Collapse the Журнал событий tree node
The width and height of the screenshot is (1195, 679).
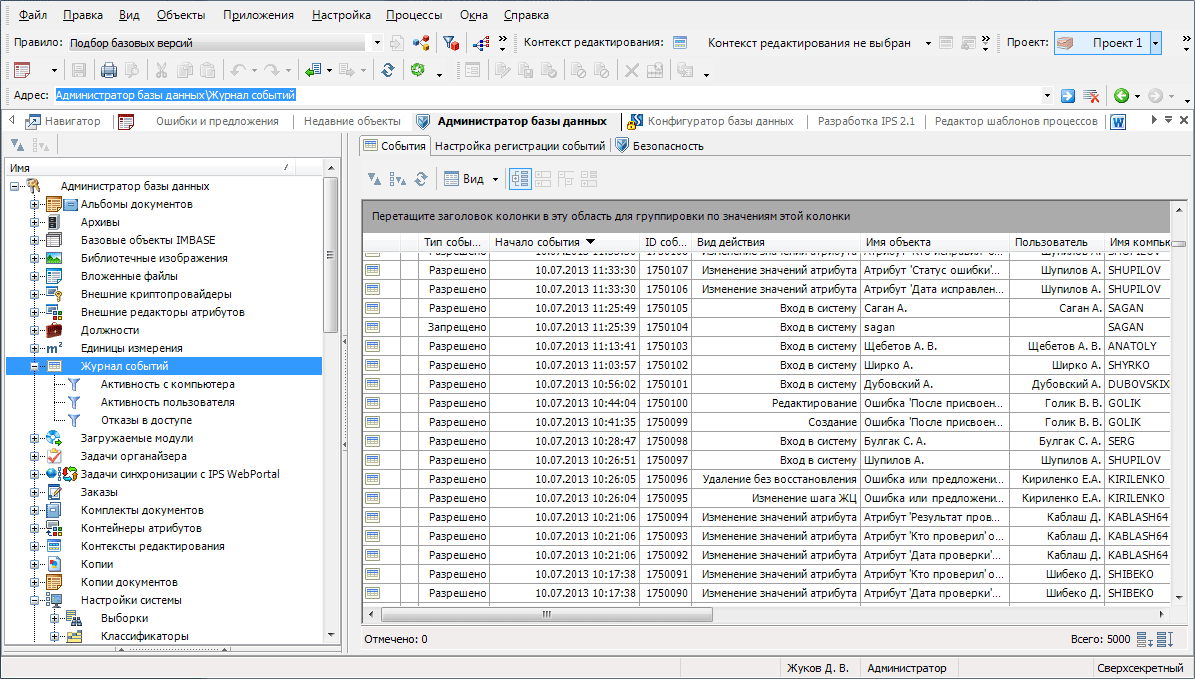click(x=34, y=367)
